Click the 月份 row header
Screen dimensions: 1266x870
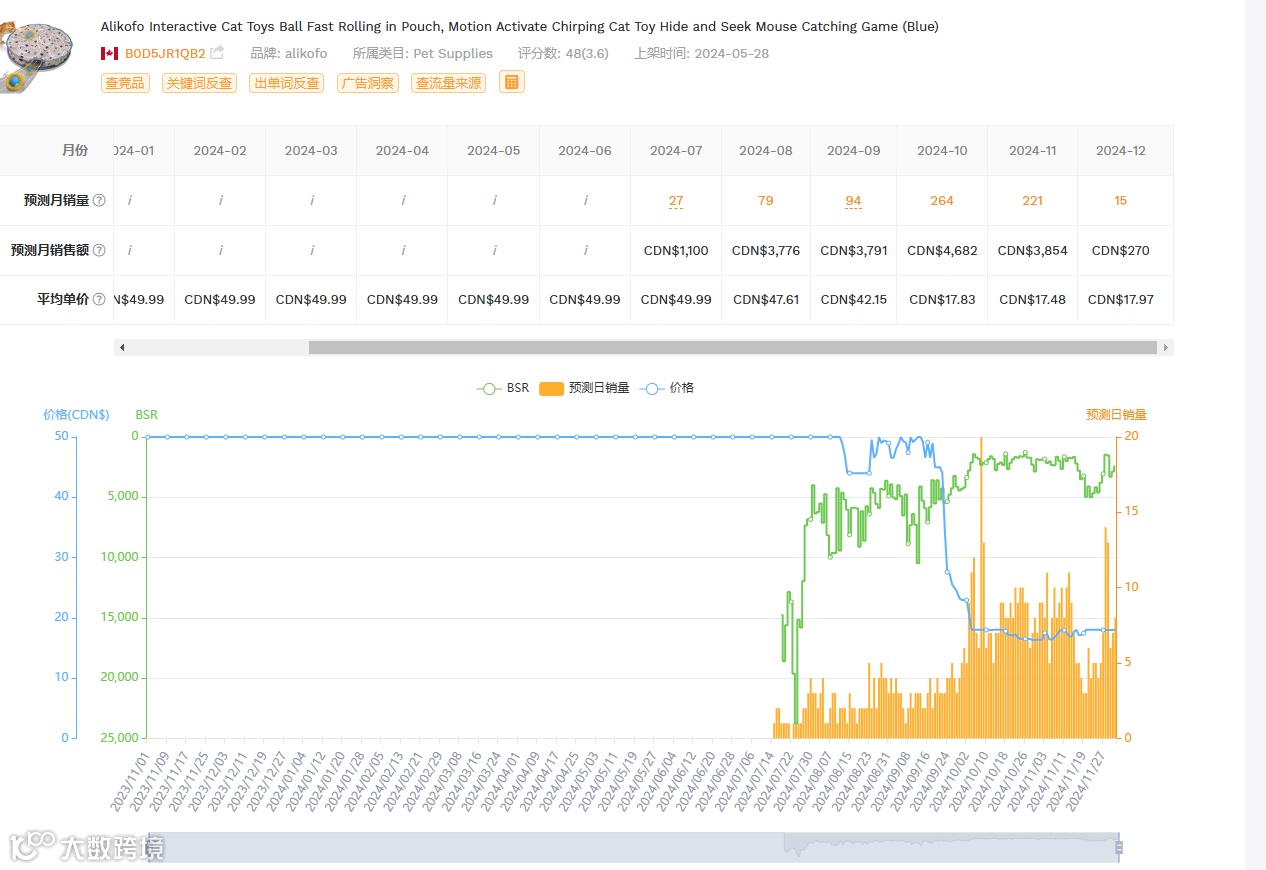pyautogui.click(x=75, y=150)
